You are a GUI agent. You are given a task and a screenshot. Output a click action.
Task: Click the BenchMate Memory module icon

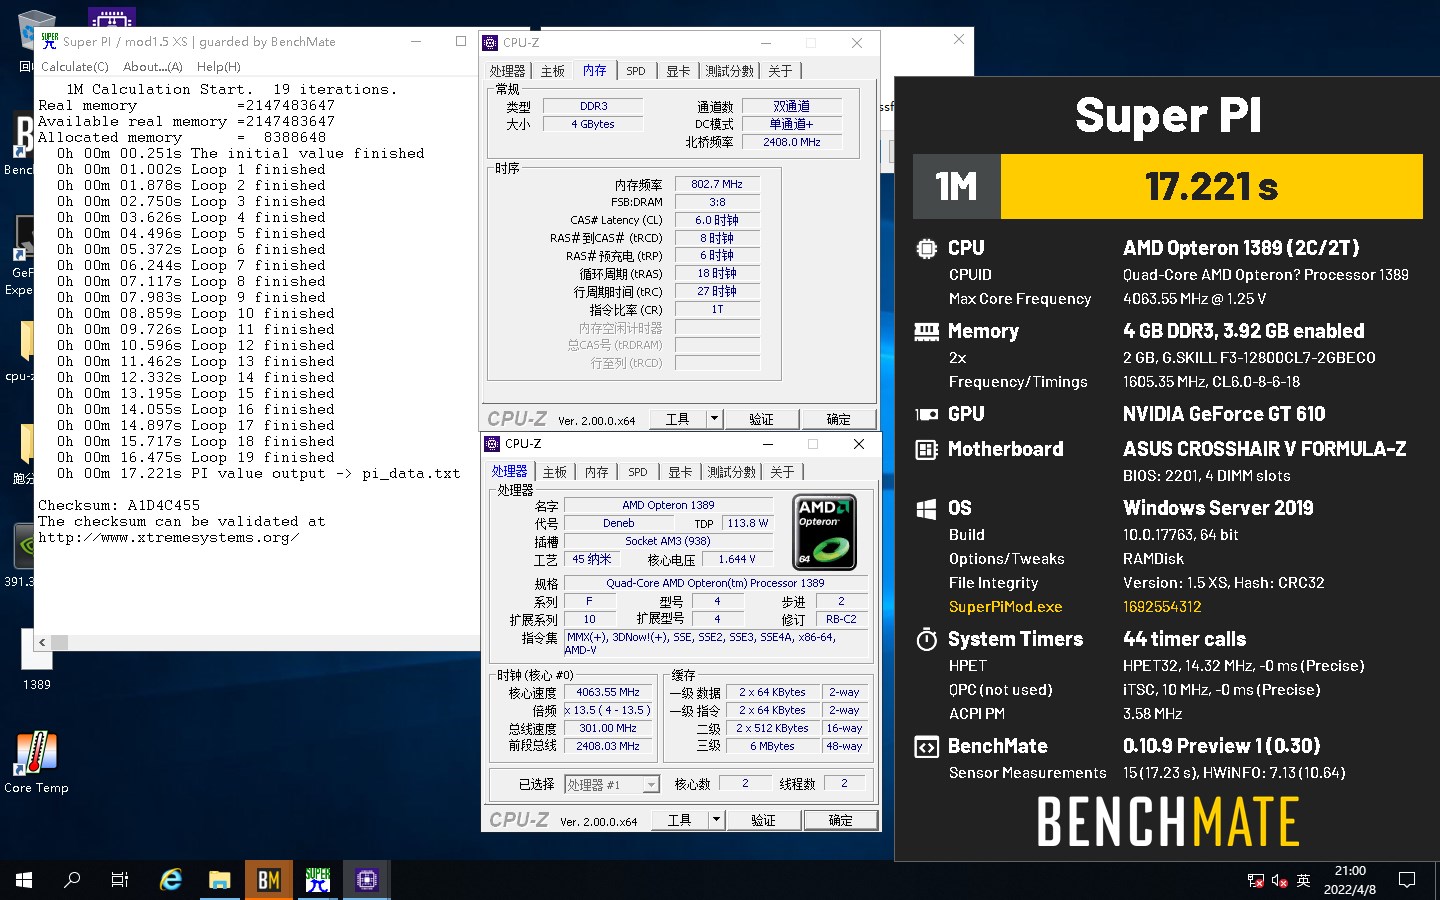pyautogui.click(x=927, y=331)
